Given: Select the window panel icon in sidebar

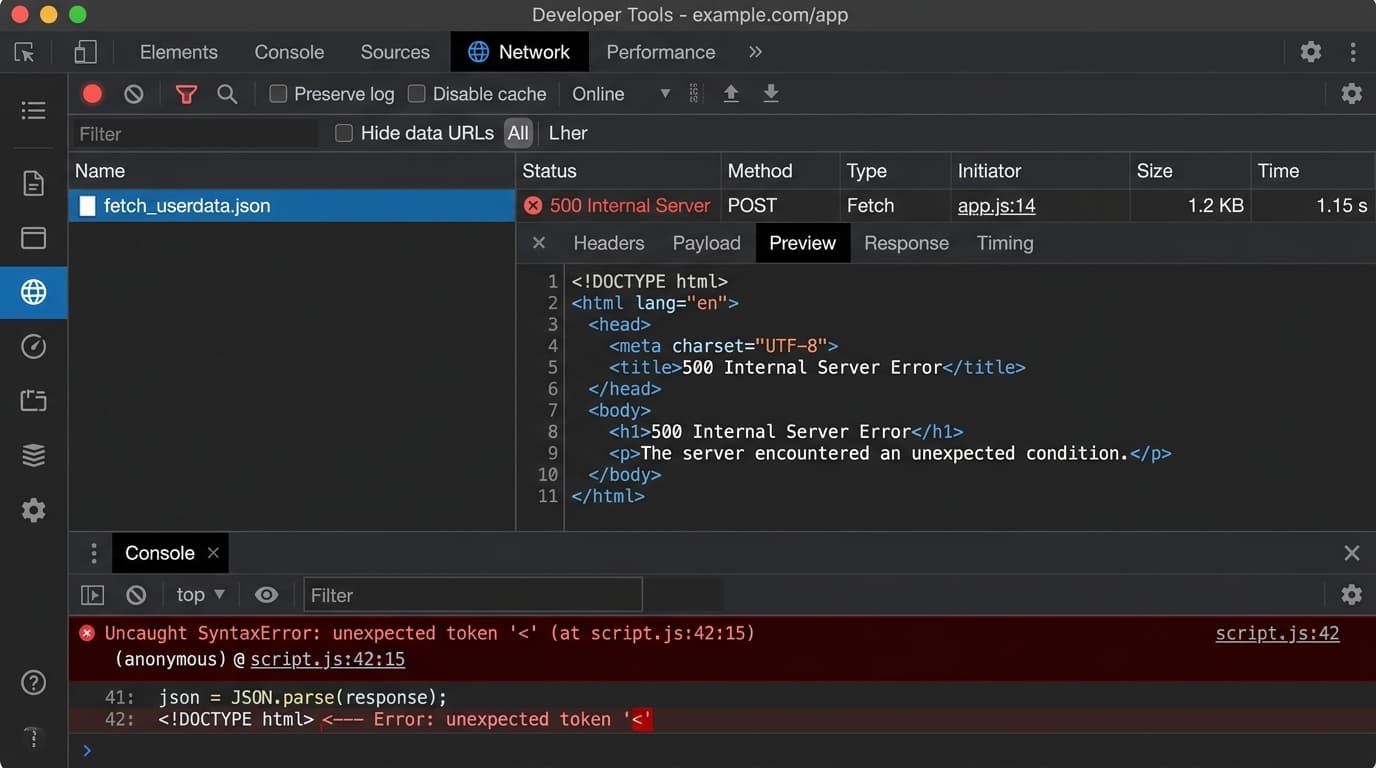Looking at the screenshot, I should [33, 238].
